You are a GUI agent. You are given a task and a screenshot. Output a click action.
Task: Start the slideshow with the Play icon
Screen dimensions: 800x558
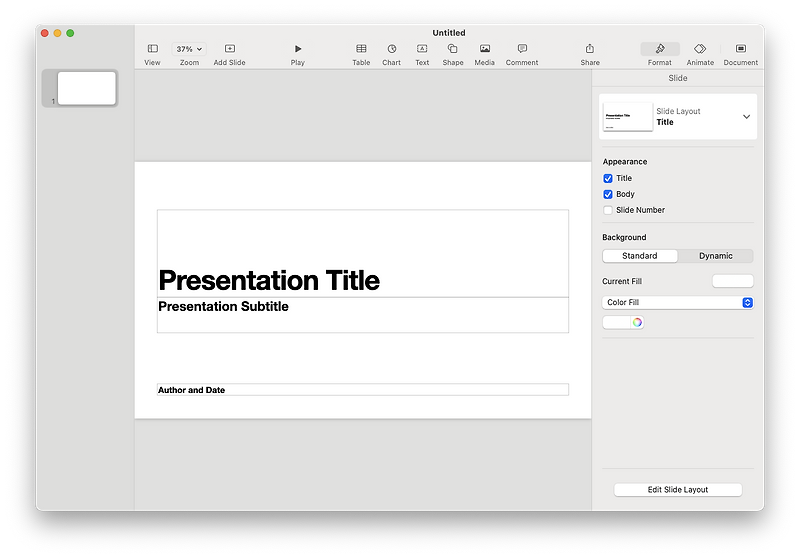[x=298, y=49]
